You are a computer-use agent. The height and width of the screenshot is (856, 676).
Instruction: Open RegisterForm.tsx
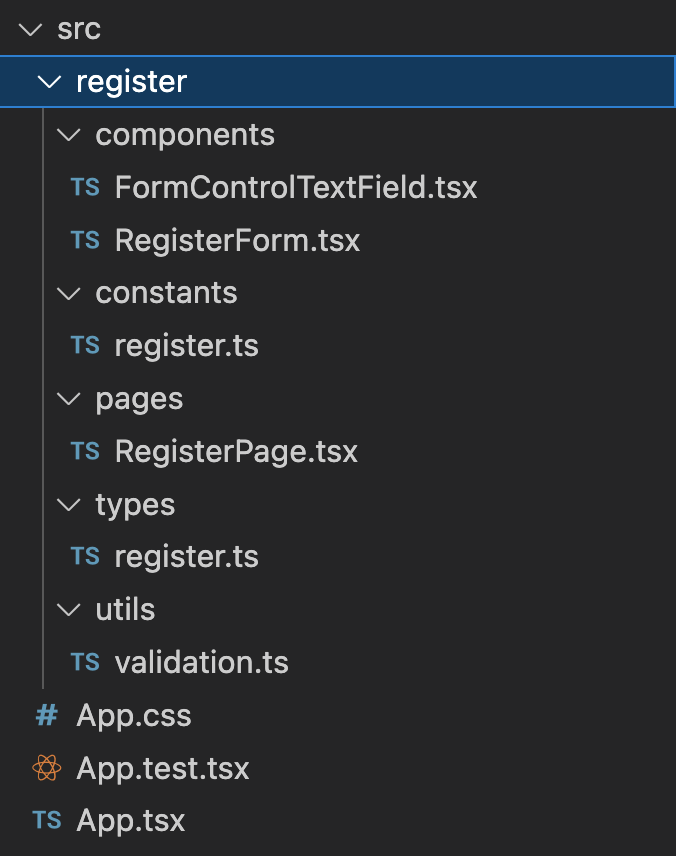tap(237, 240)
